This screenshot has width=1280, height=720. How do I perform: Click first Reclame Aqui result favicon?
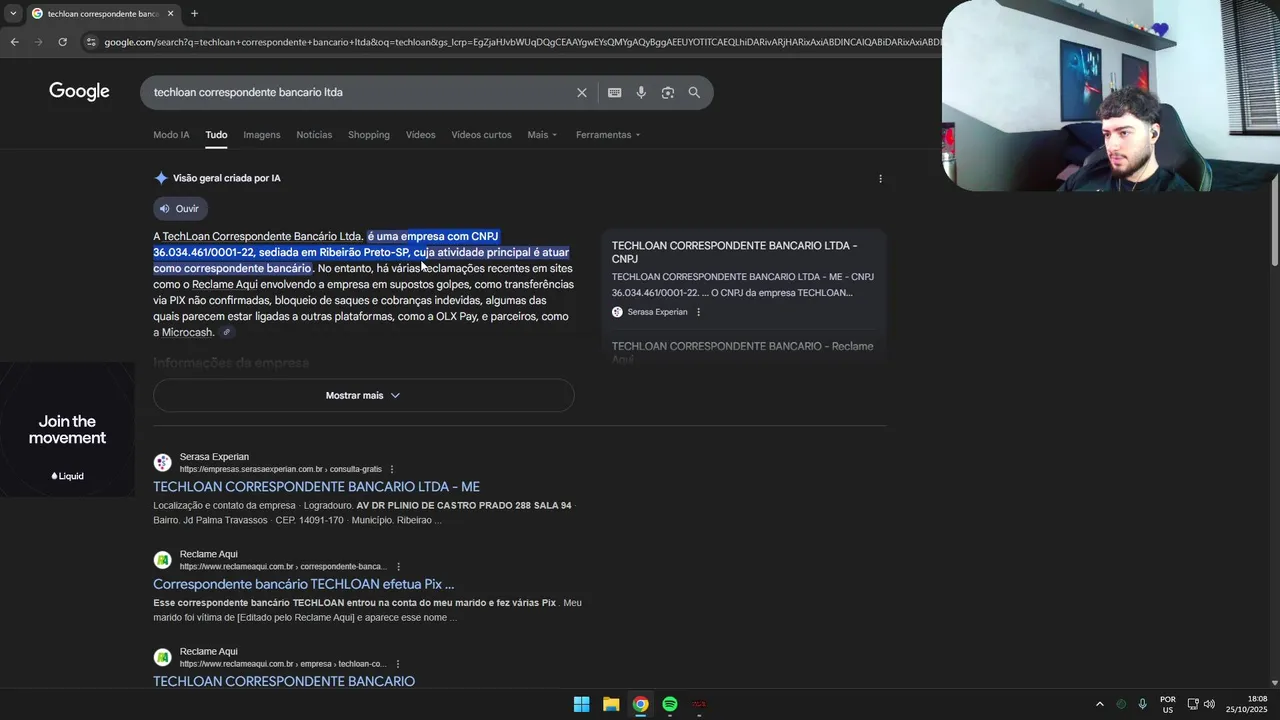162,560
